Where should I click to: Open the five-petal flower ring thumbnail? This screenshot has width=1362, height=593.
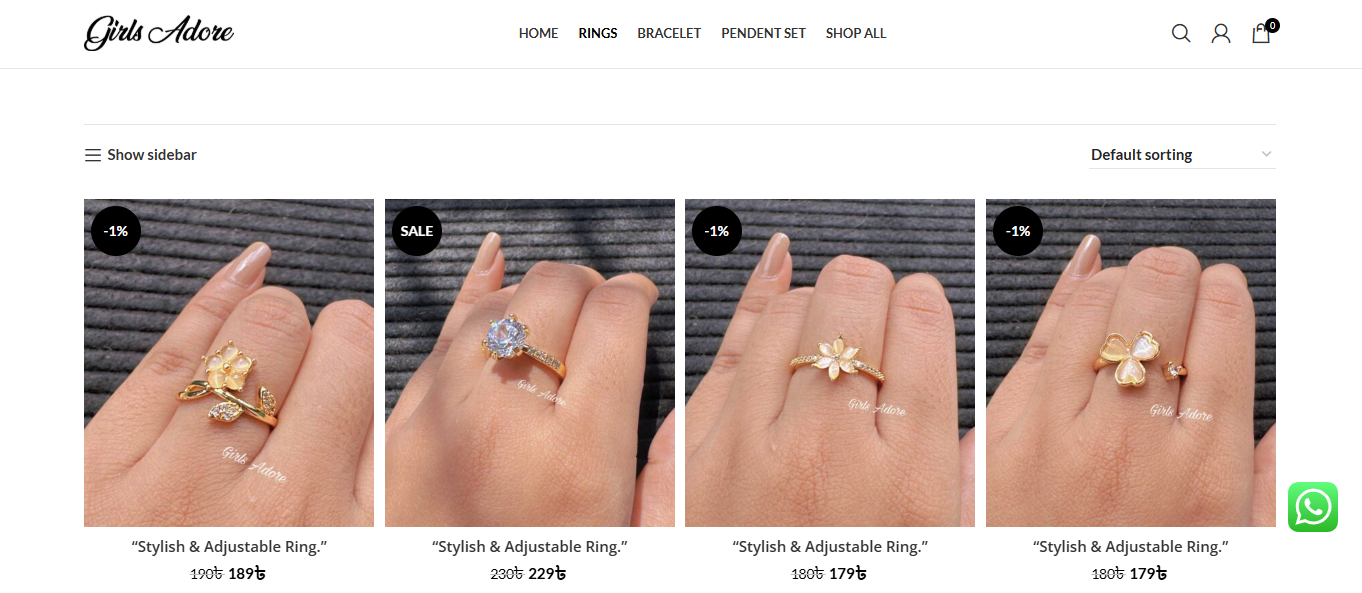(x=830, y=363)
